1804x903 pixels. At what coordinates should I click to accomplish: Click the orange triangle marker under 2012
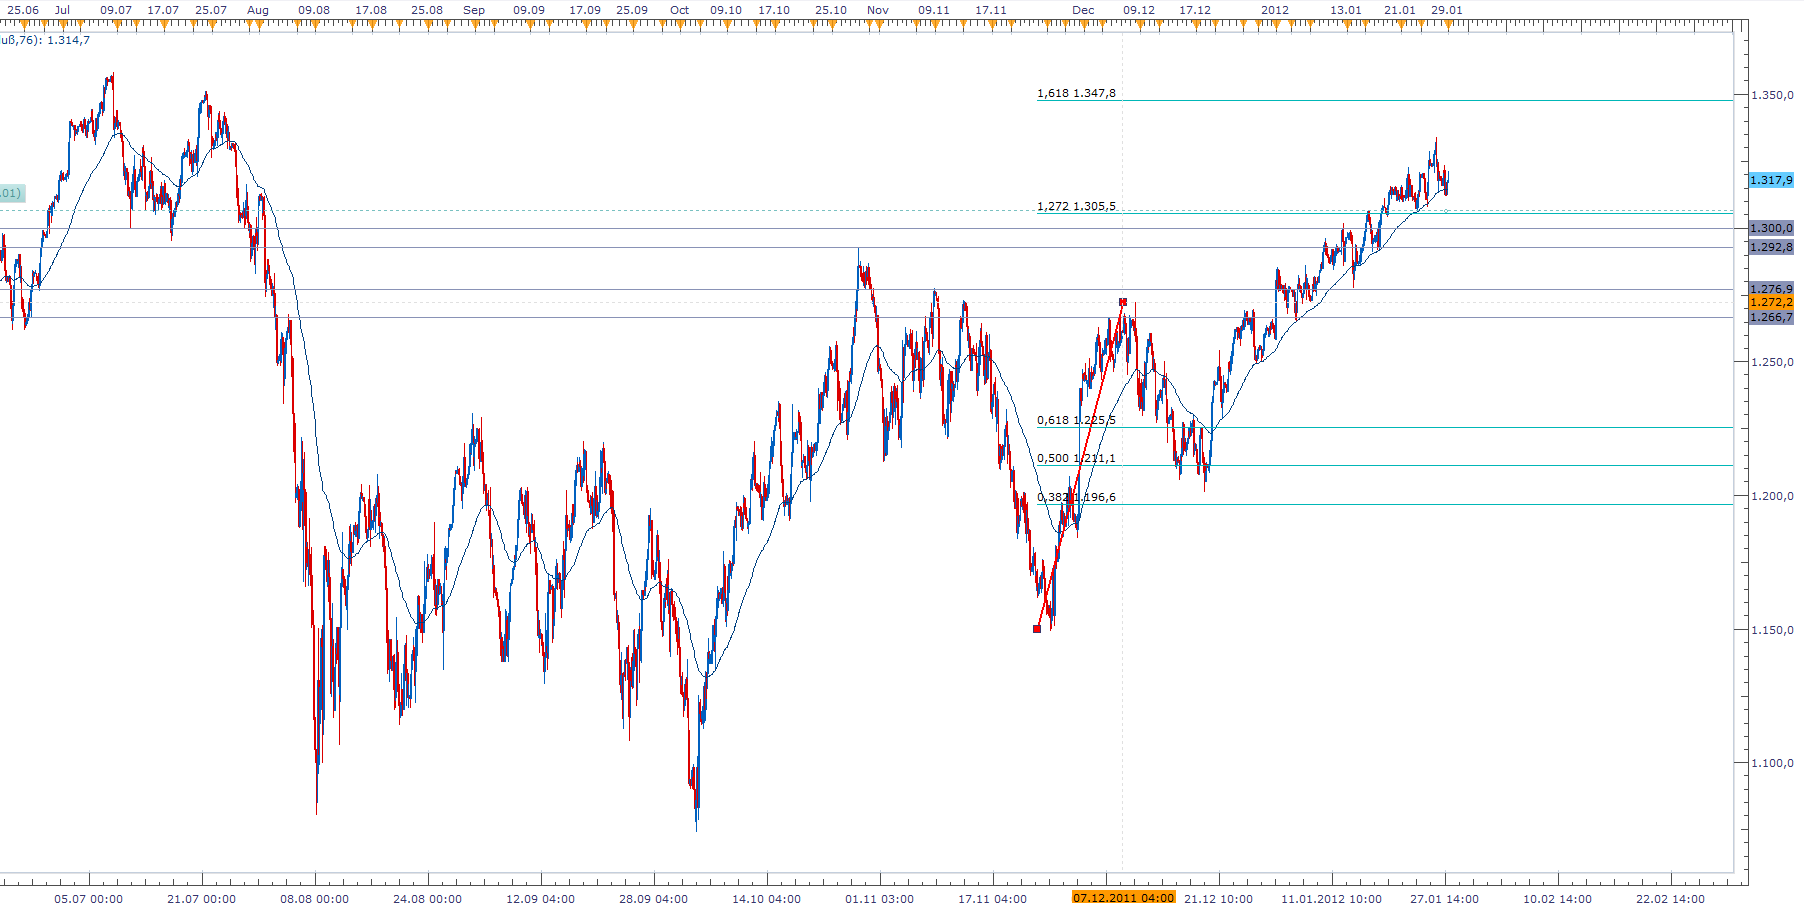(1276, 24)
